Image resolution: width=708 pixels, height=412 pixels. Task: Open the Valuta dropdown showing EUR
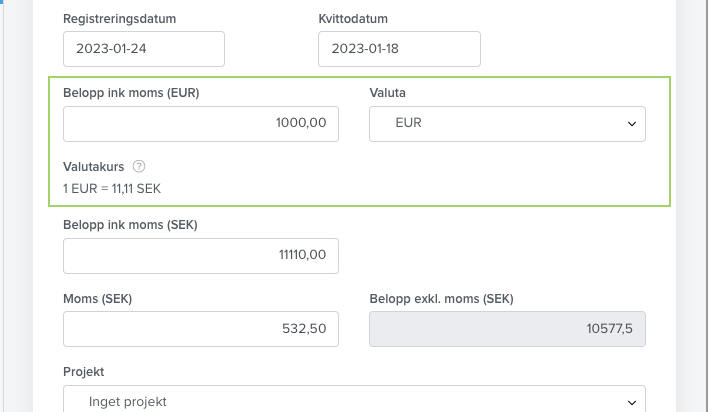(508, 124)
